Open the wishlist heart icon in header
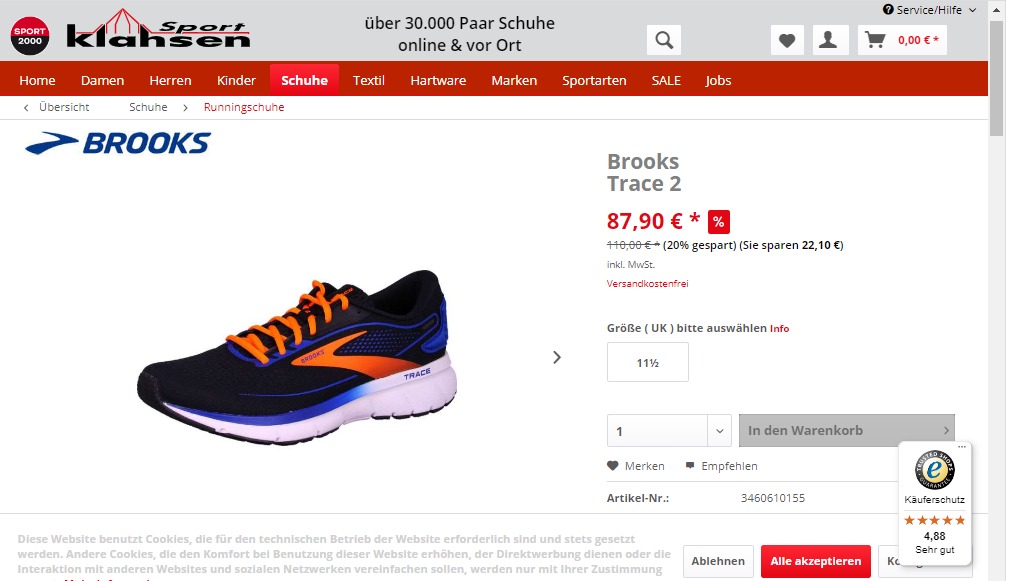This screenshot has height=581, width=1010. 786,40
